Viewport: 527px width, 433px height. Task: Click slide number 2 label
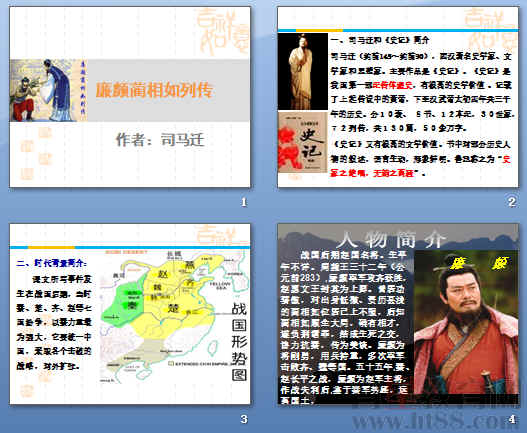[x=512, y=202]
